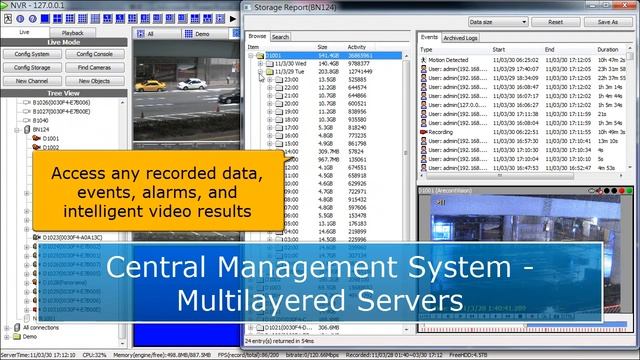Click the black play arrow in NVR toolbar
This screenshot has height=360, width=640.
click(233, 19)
